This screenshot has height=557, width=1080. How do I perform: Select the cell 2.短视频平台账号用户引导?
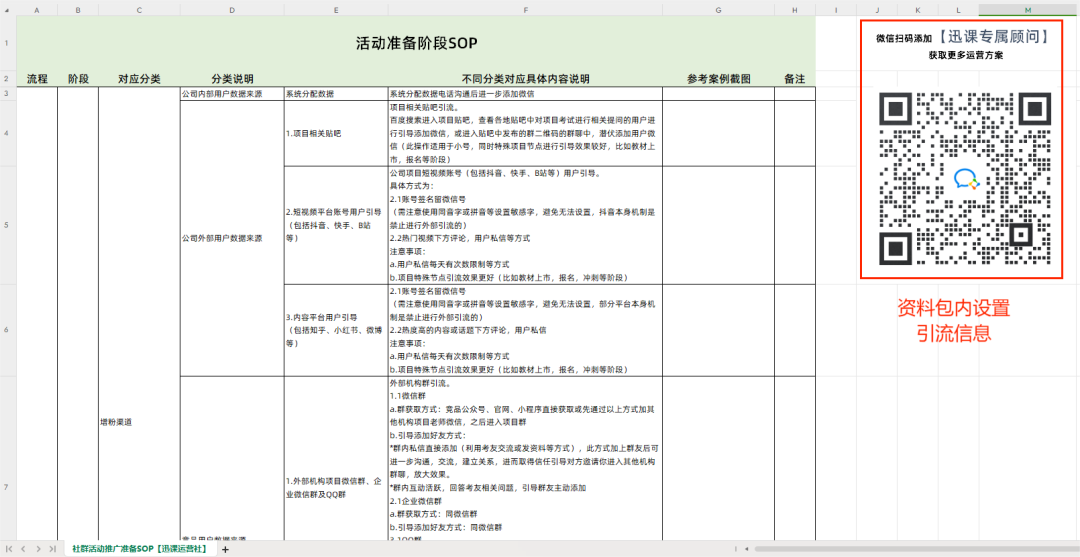point(336,225)
